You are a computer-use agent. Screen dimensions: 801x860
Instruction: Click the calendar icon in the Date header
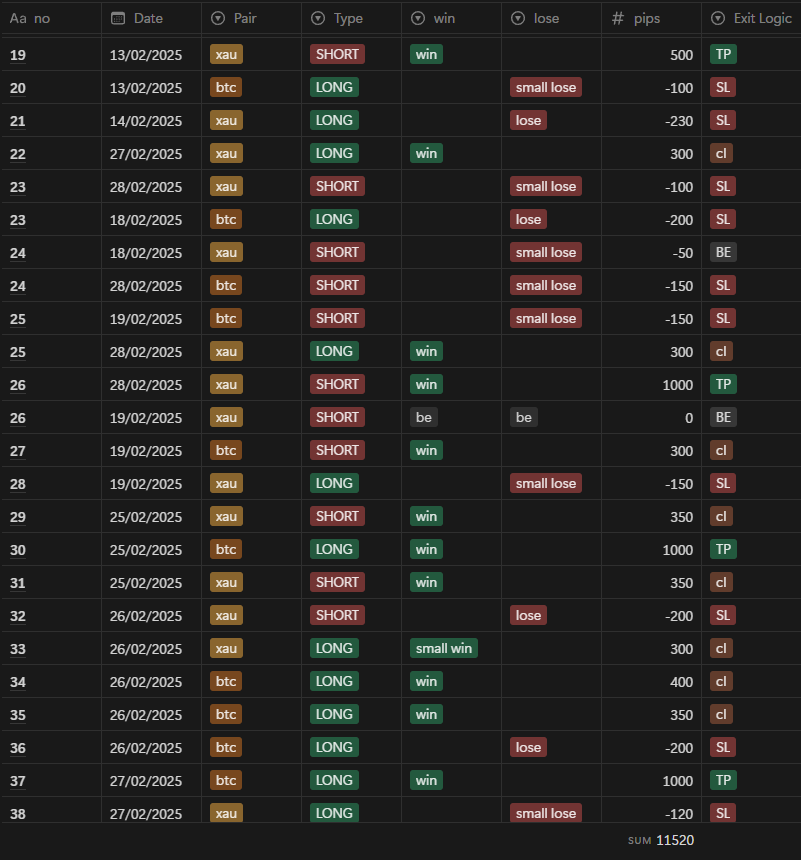[x=118, y=18]
